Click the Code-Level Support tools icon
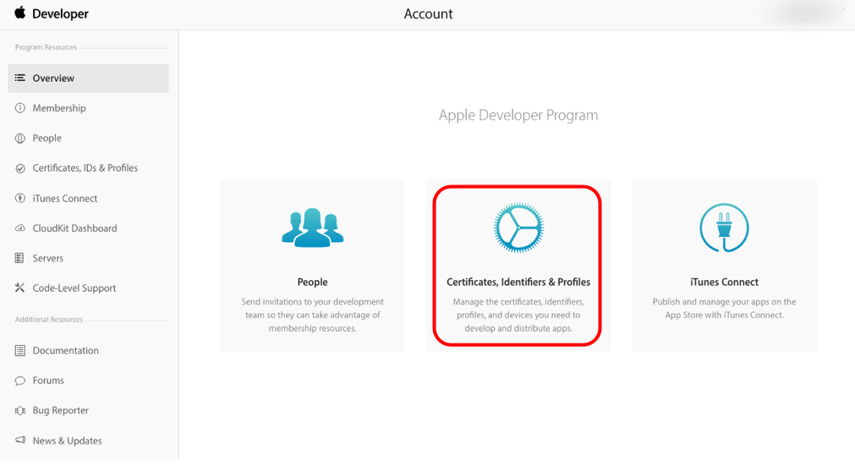Image resolution: width=855 pixels, height=468 pixels. [x=20, y=287]
